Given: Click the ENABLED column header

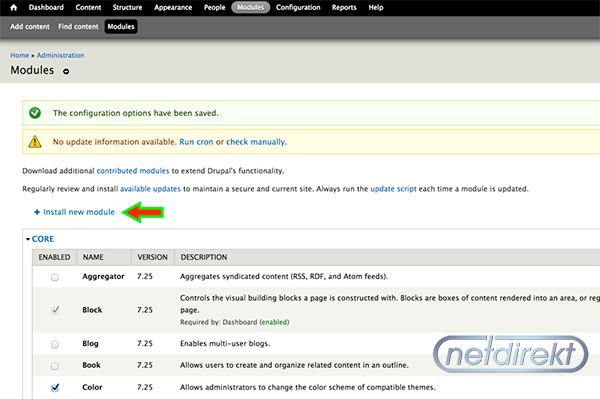Looking at the screenshot, I should pyautogui.click(x=54, y=257).
